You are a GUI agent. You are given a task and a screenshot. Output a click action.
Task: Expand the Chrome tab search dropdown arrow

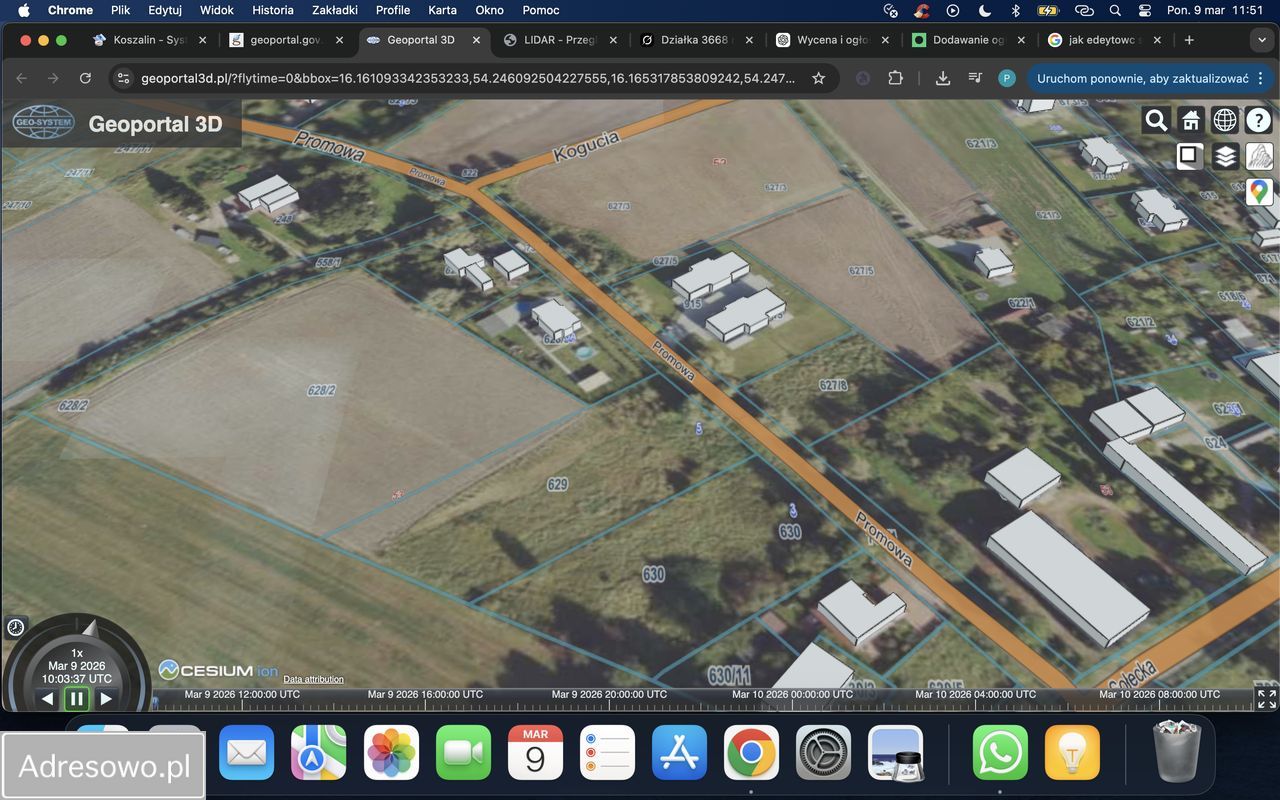pos(1260,40)
